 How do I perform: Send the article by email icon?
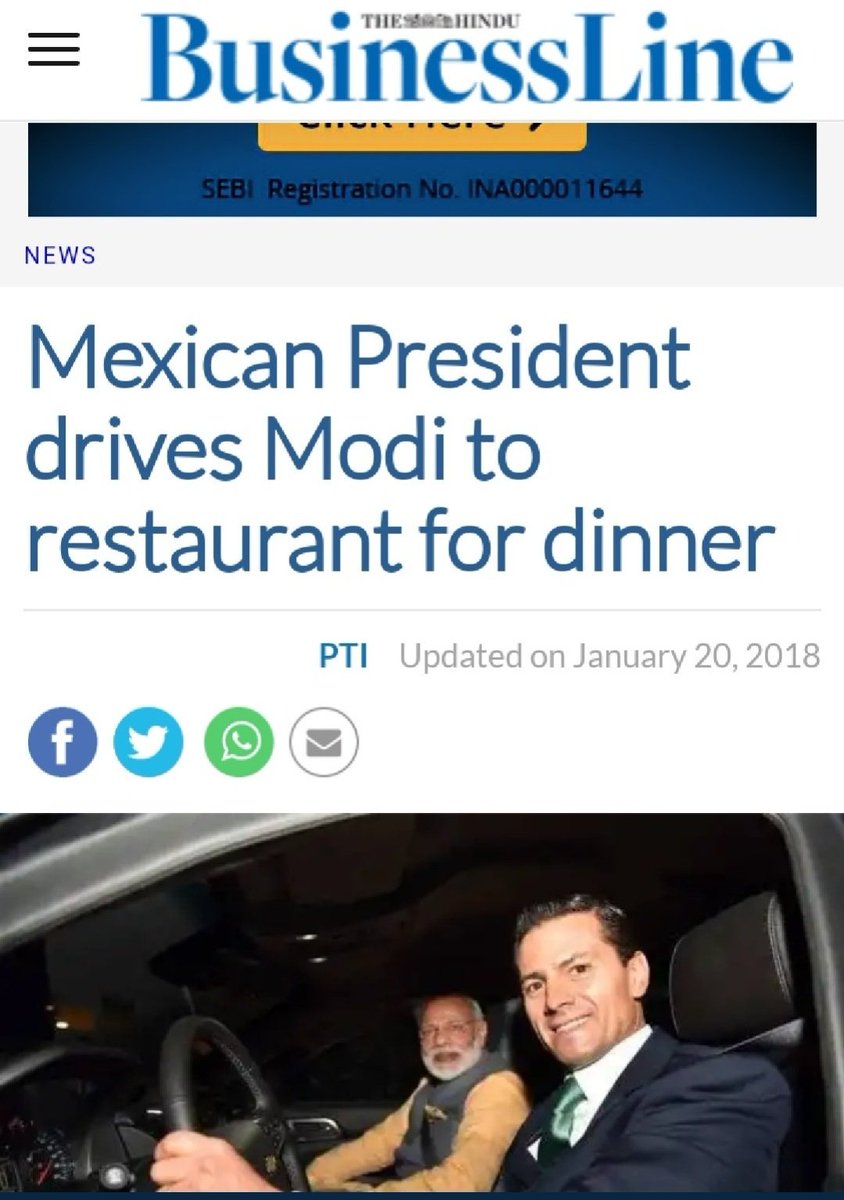(x=324, y=743)
